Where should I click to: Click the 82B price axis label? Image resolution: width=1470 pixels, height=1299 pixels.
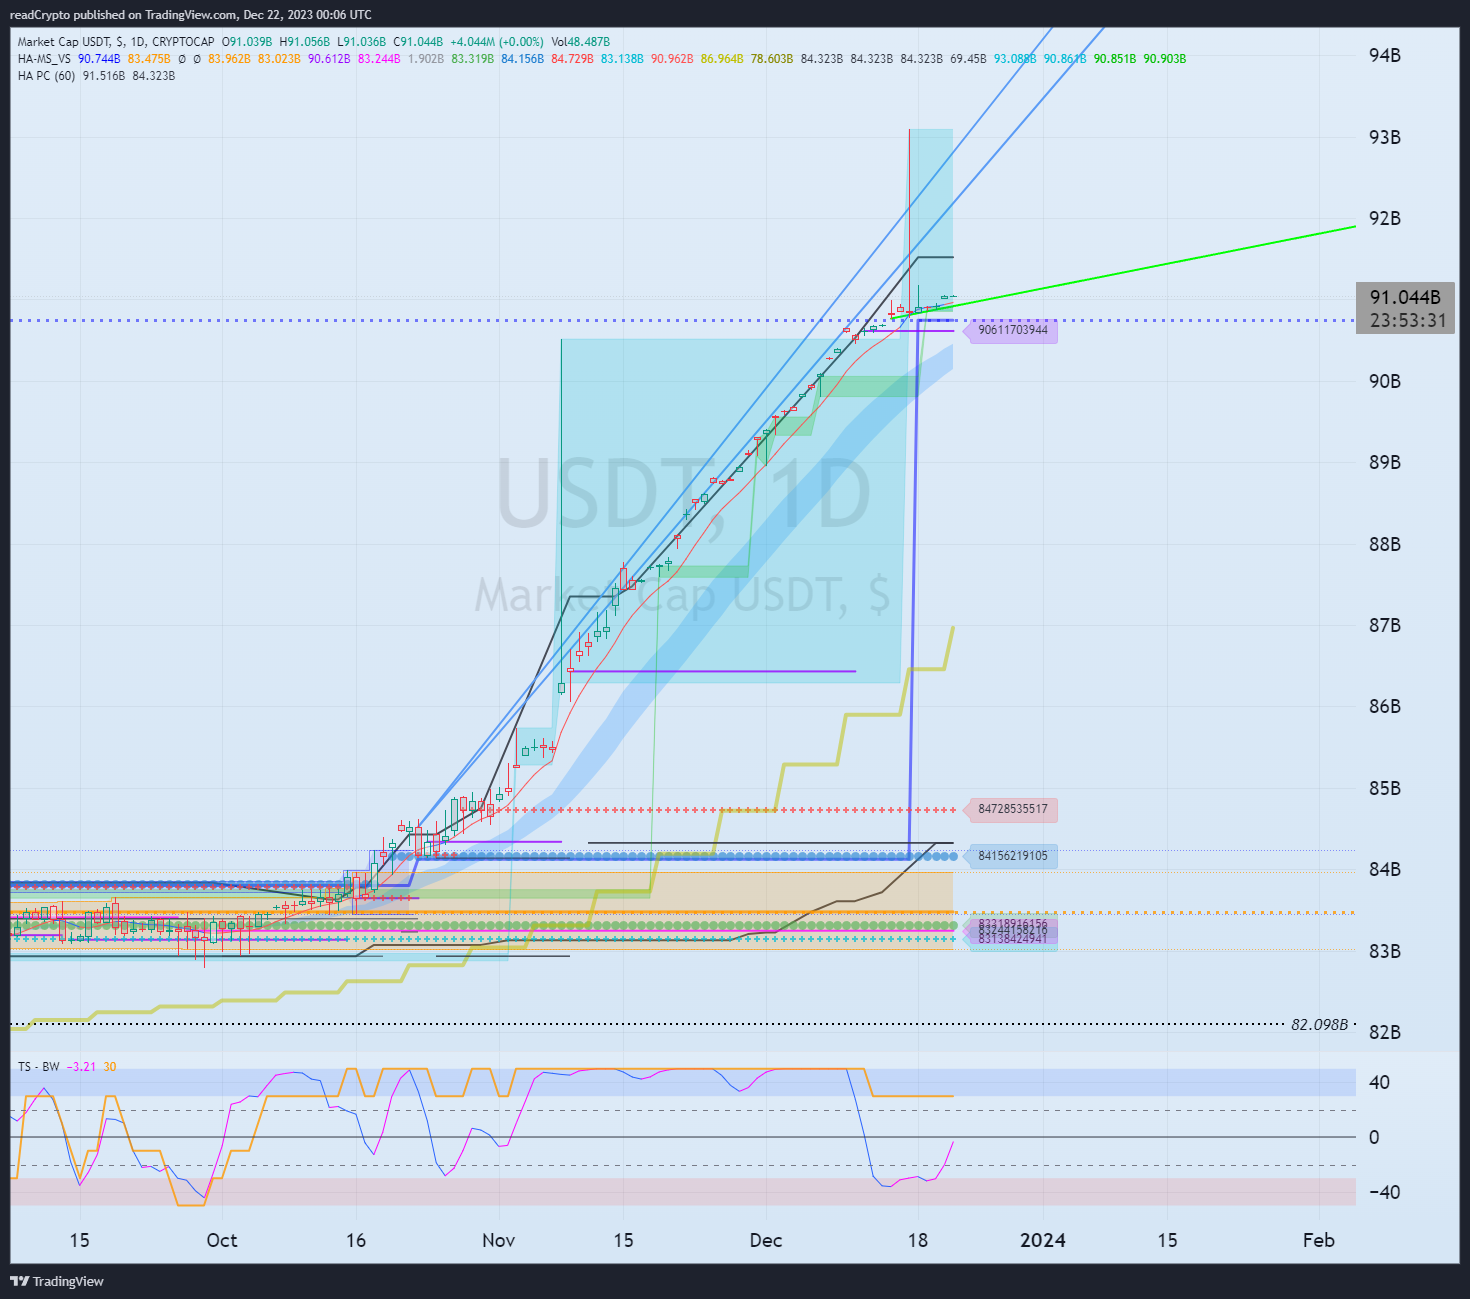pos(1385,1032)
